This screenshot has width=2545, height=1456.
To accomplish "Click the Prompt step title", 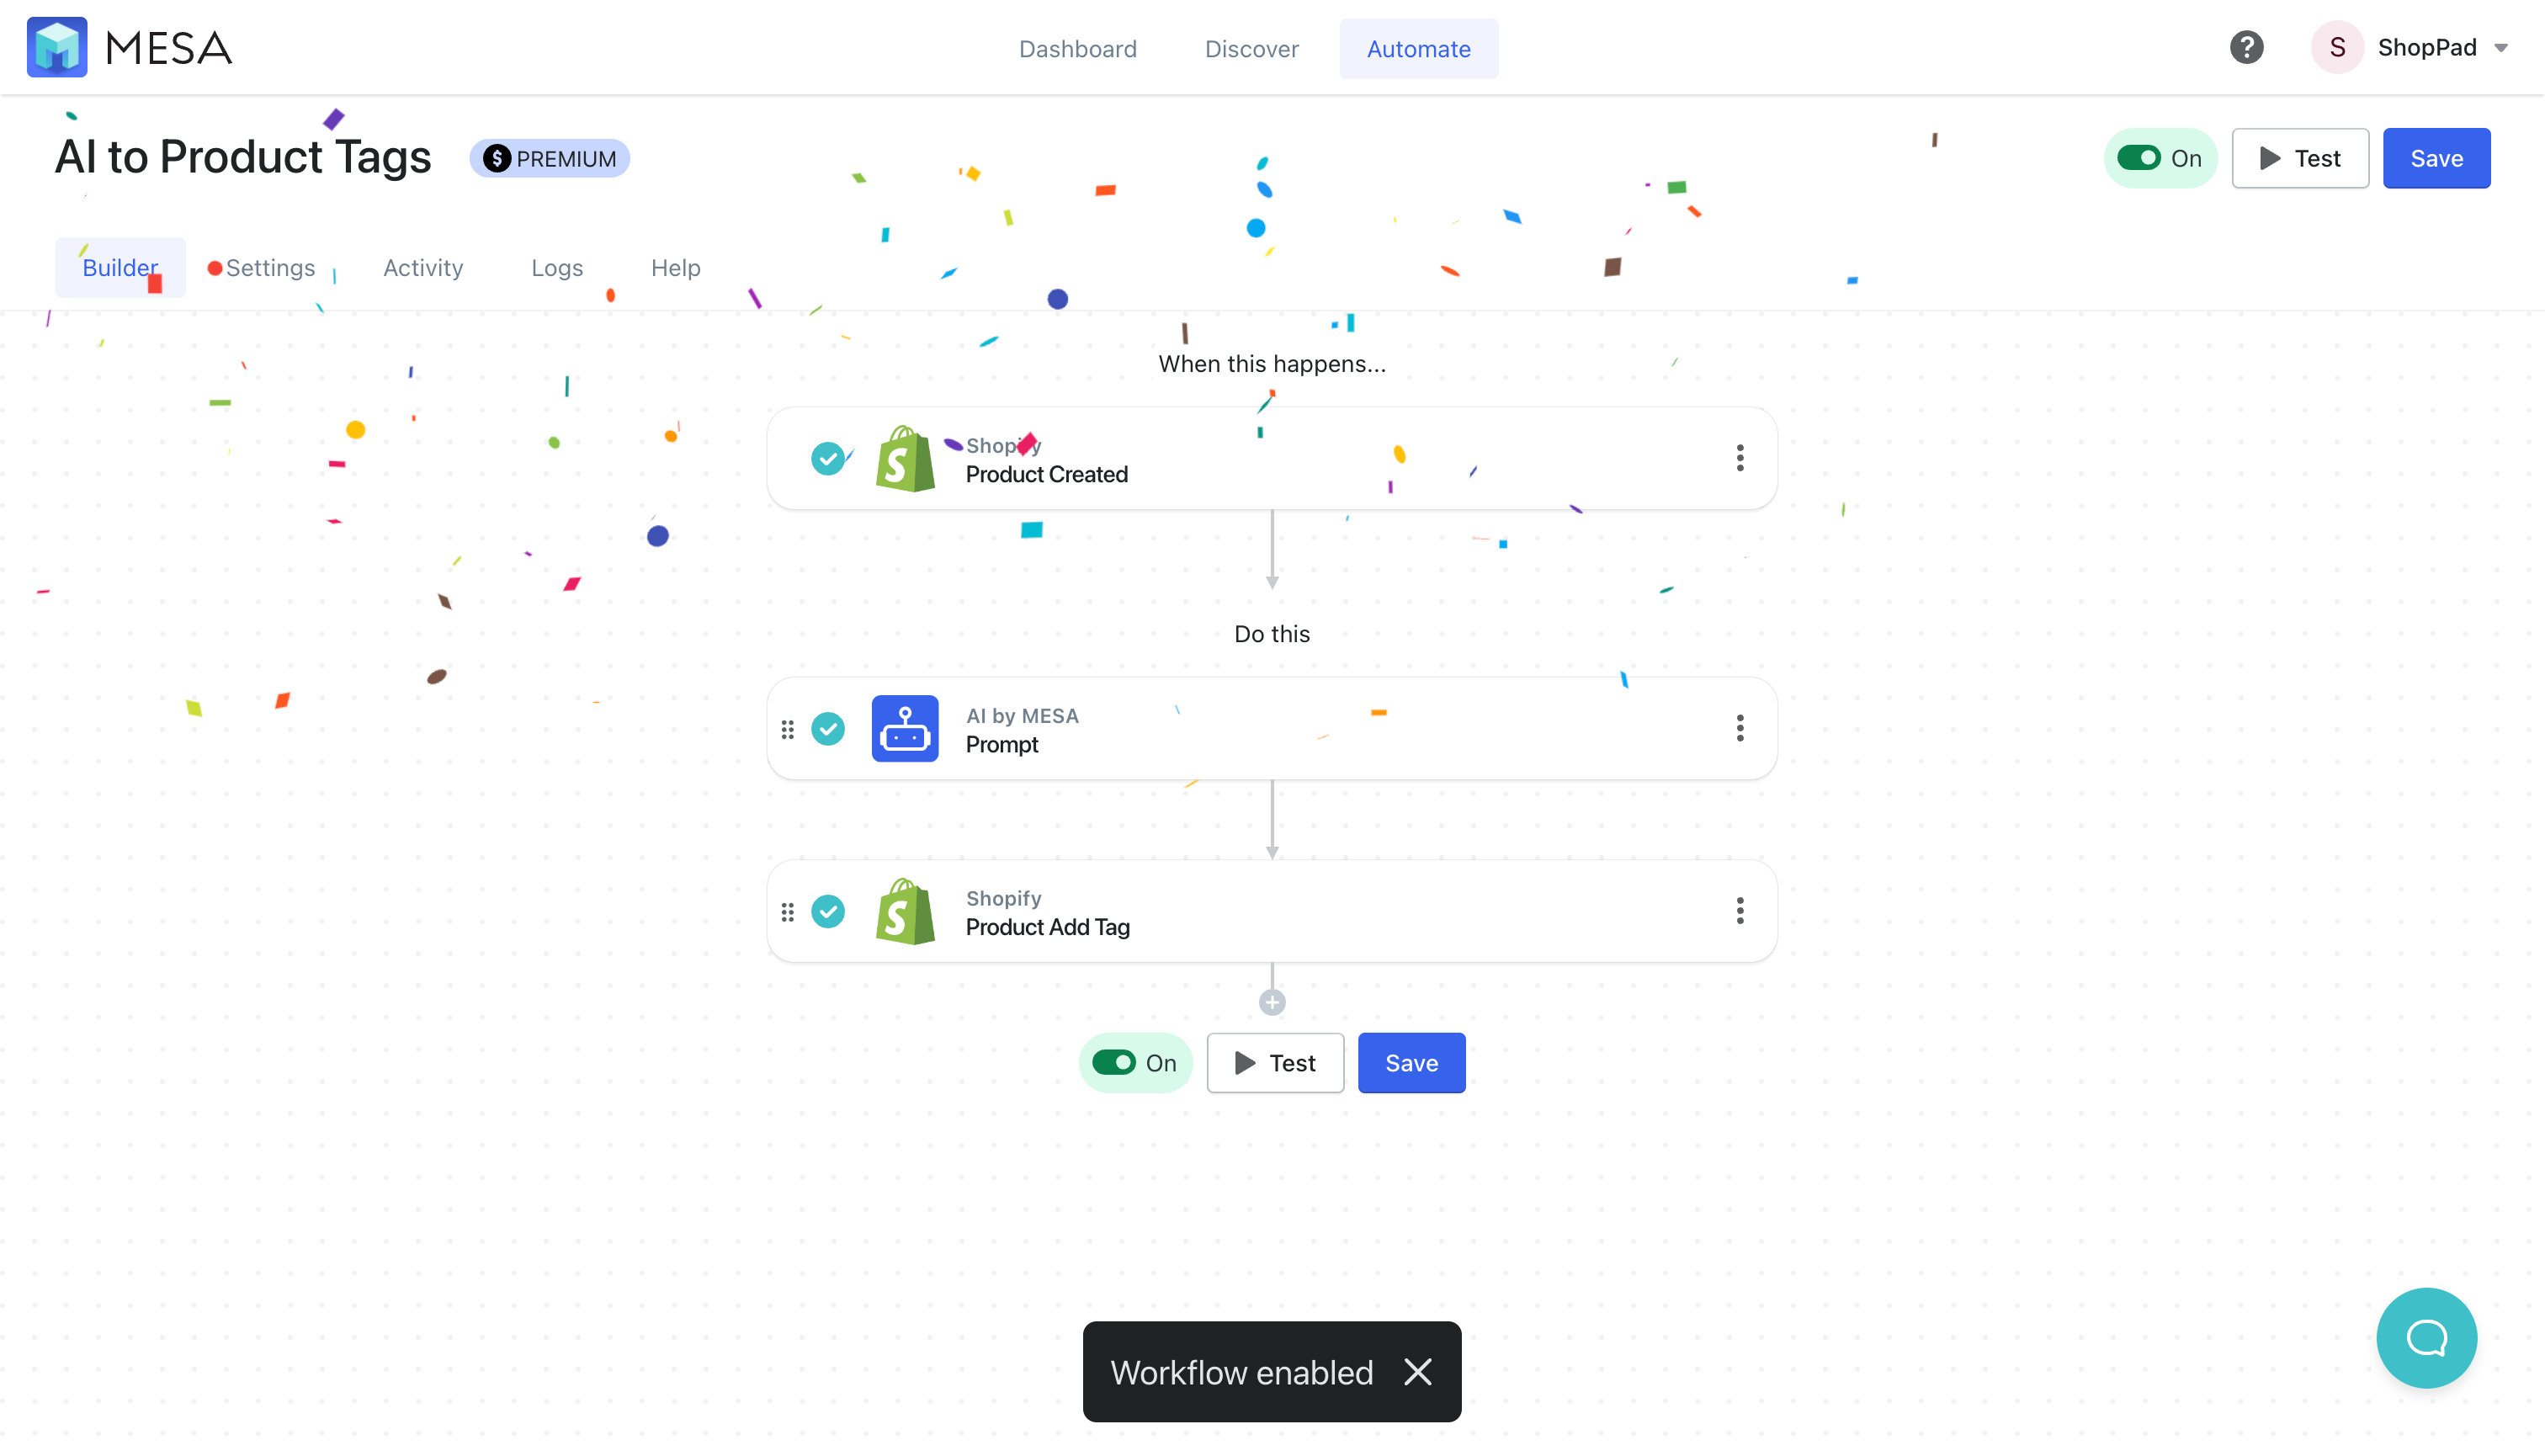I will tap(1002, 745).
